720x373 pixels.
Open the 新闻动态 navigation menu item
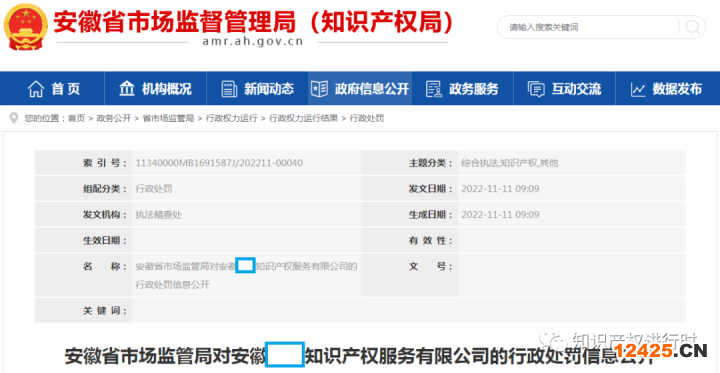tap(258, 89)
